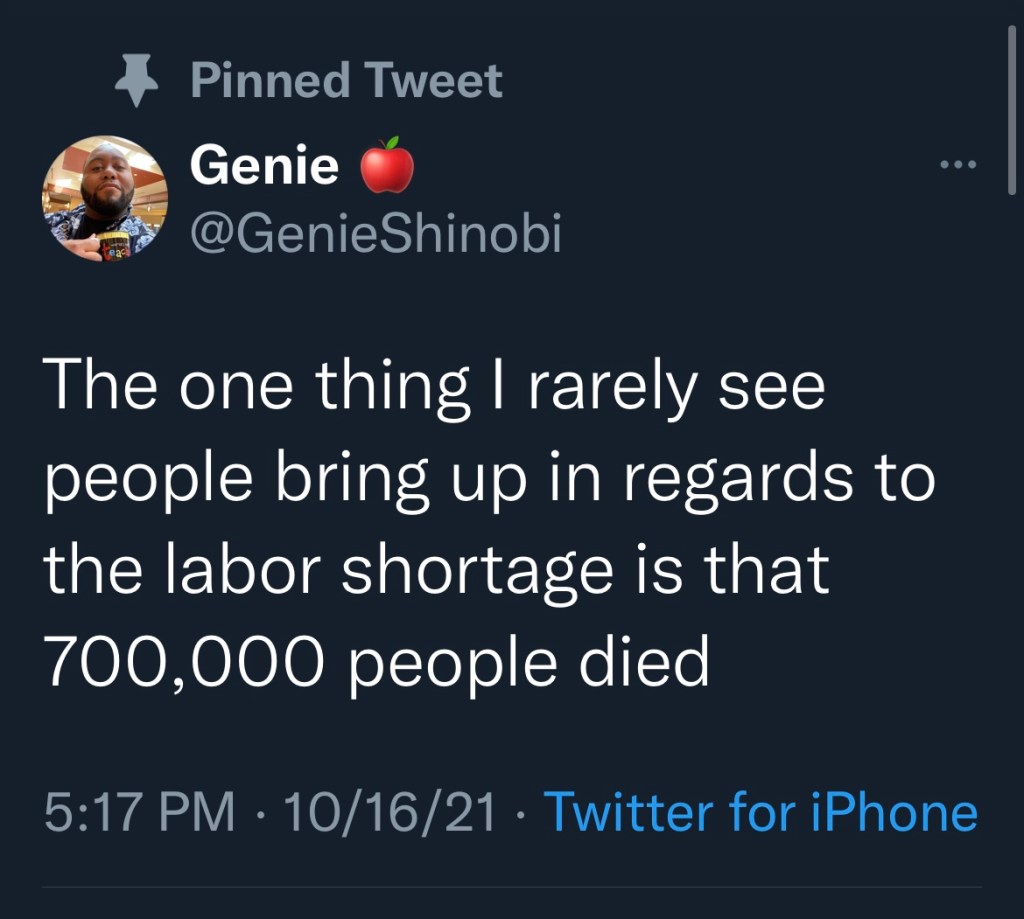Click the "Genie" display name
Image resolution: width=1024 pixels, height=919 pixels.
[x=264, y=165]
